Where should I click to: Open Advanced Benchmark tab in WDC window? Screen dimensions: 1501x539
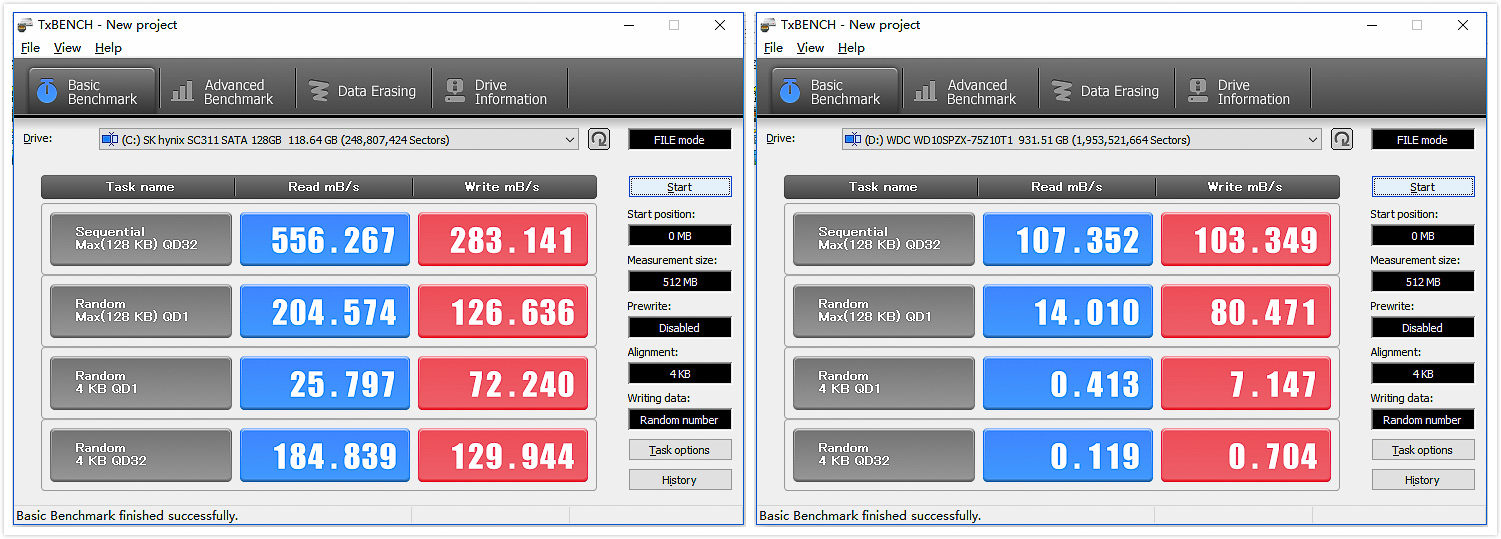tap(966, 92)
